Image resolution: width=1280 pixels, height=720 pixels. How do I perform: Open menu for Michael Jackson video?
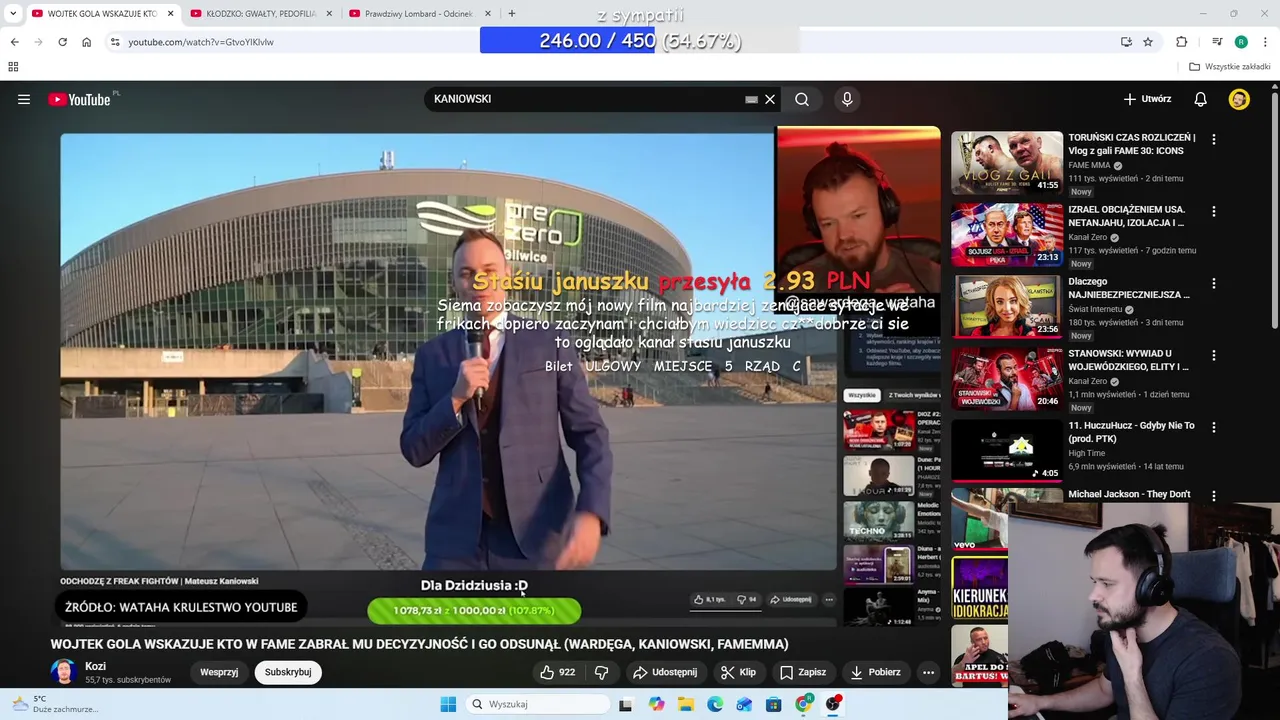[x=1213, y=496]
